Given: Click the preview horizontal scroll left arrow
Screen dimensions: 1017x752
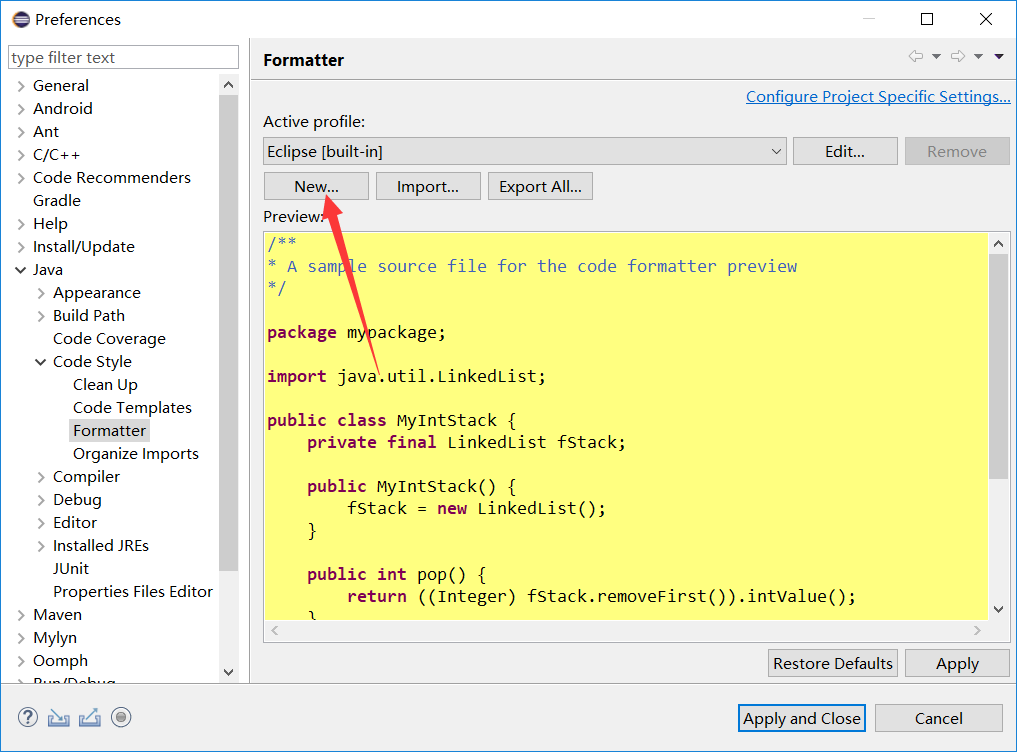Looking at the screenshot, I should click(x=275, y=631).
